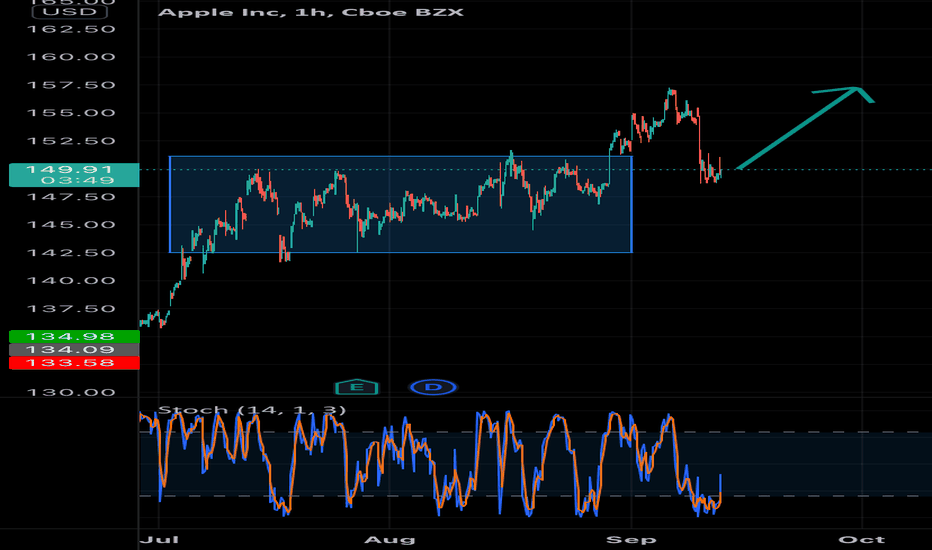Click the 130.00 price axis value
Viewport: 932px width, 550px height.
pyautogui.click(x=71, y=392)
